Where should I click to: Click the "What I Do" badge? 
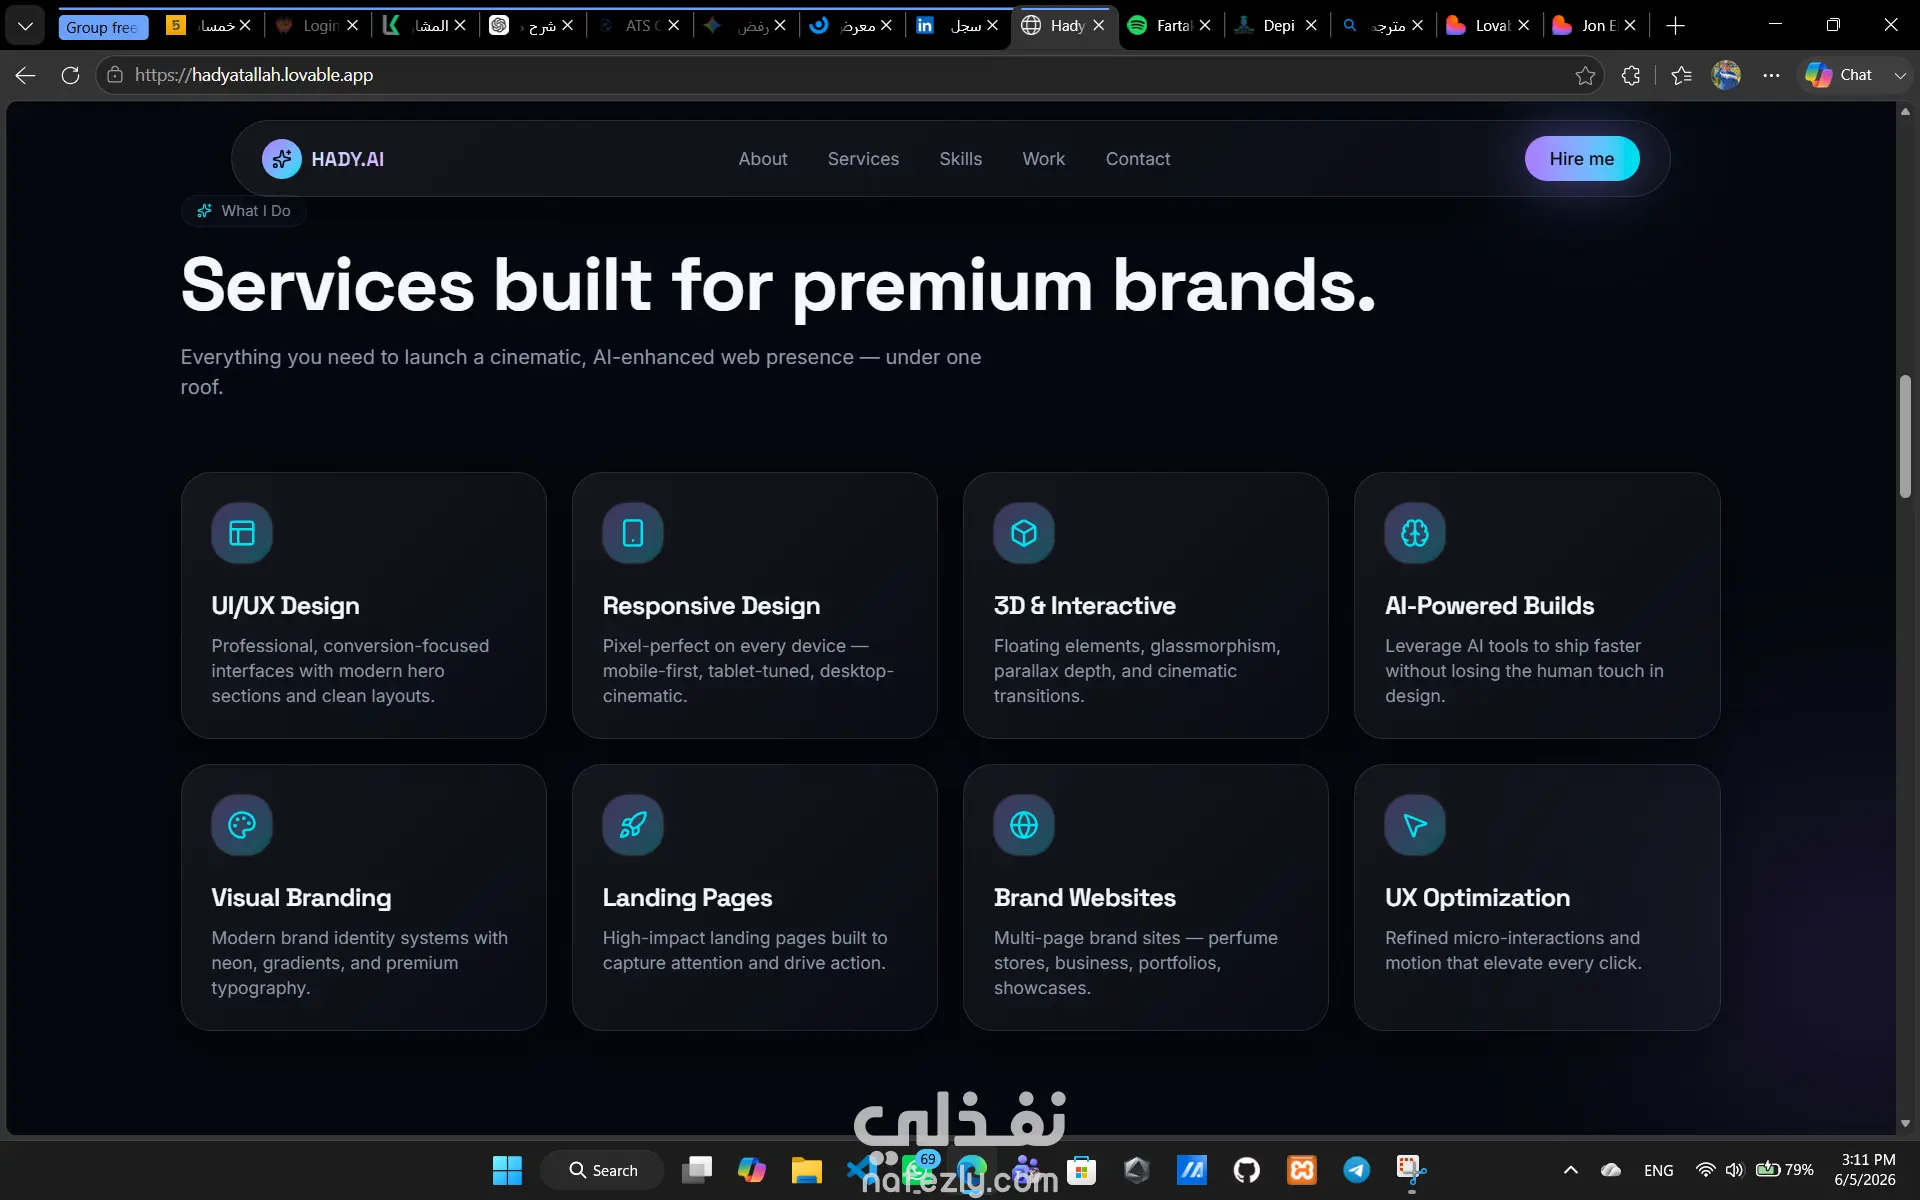(244, 211)
